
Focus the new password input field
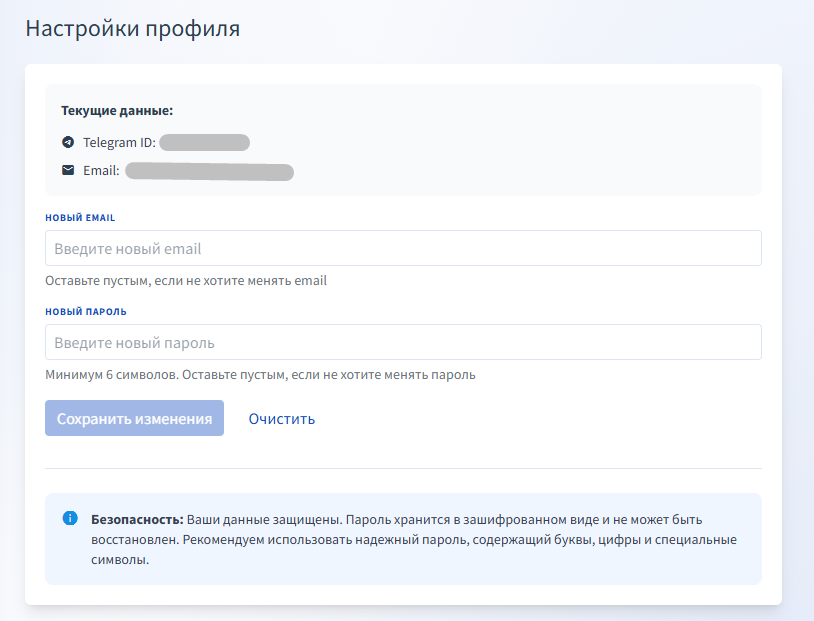(x=403, y=342)
